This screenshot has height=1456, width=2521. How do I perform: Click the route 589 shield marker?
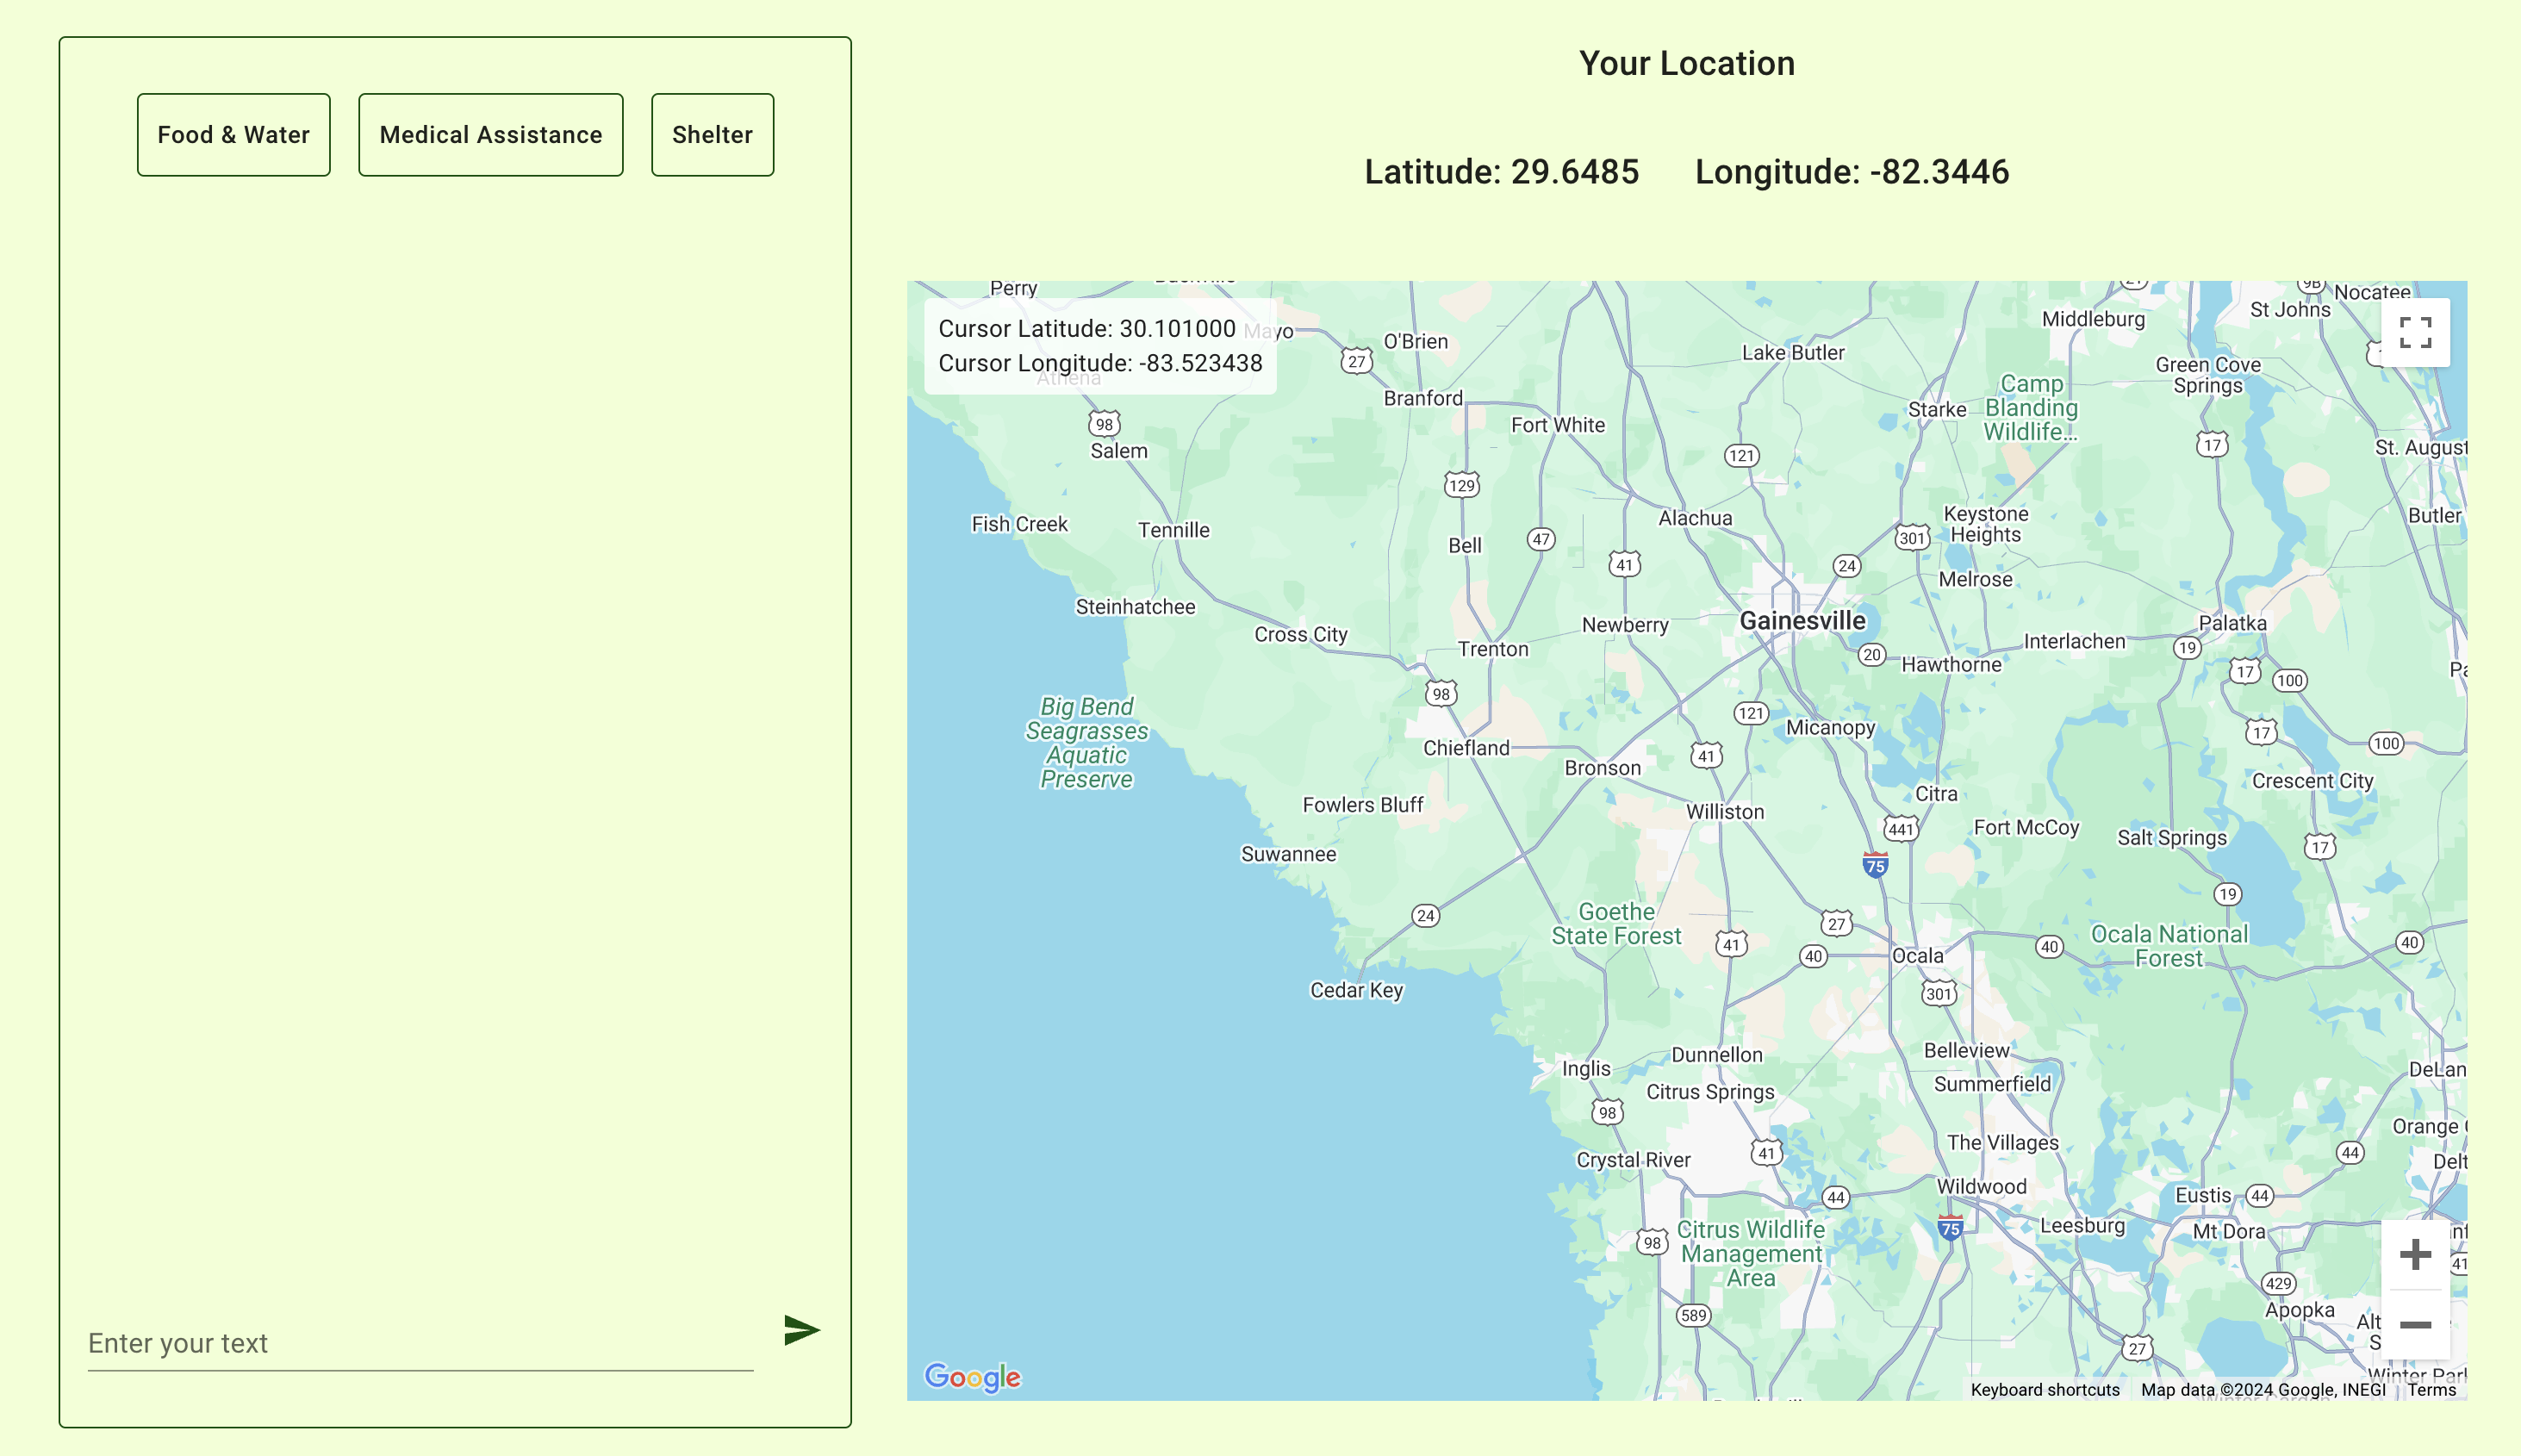(1693, 1316)
